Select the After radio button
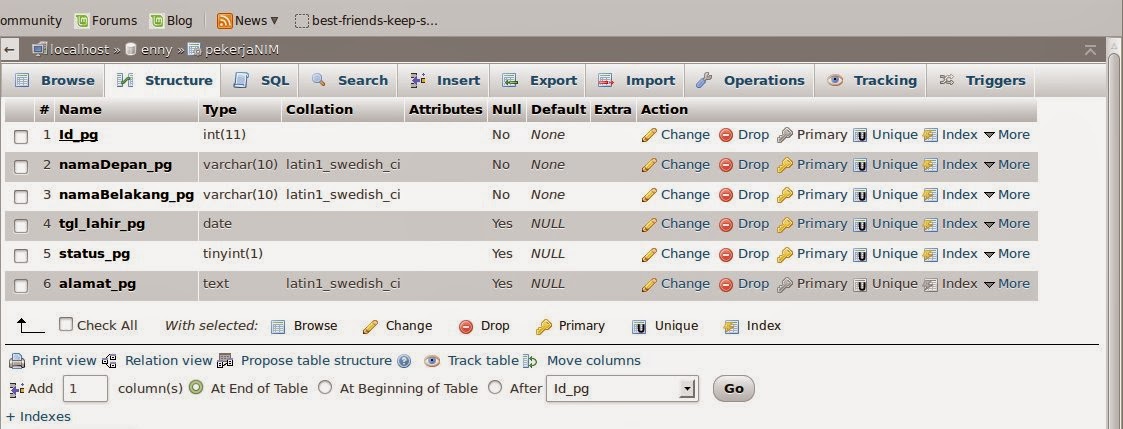Viewport: 1123px width, 429px height. [x=495, y=388]
